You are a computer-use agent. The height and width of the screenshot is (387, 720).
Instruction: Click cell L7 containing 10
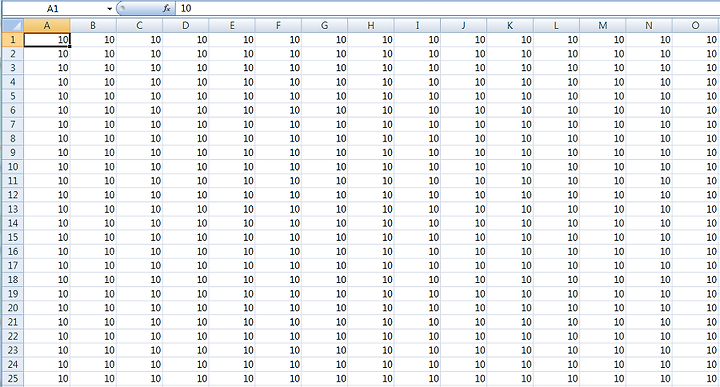point(557,124)
